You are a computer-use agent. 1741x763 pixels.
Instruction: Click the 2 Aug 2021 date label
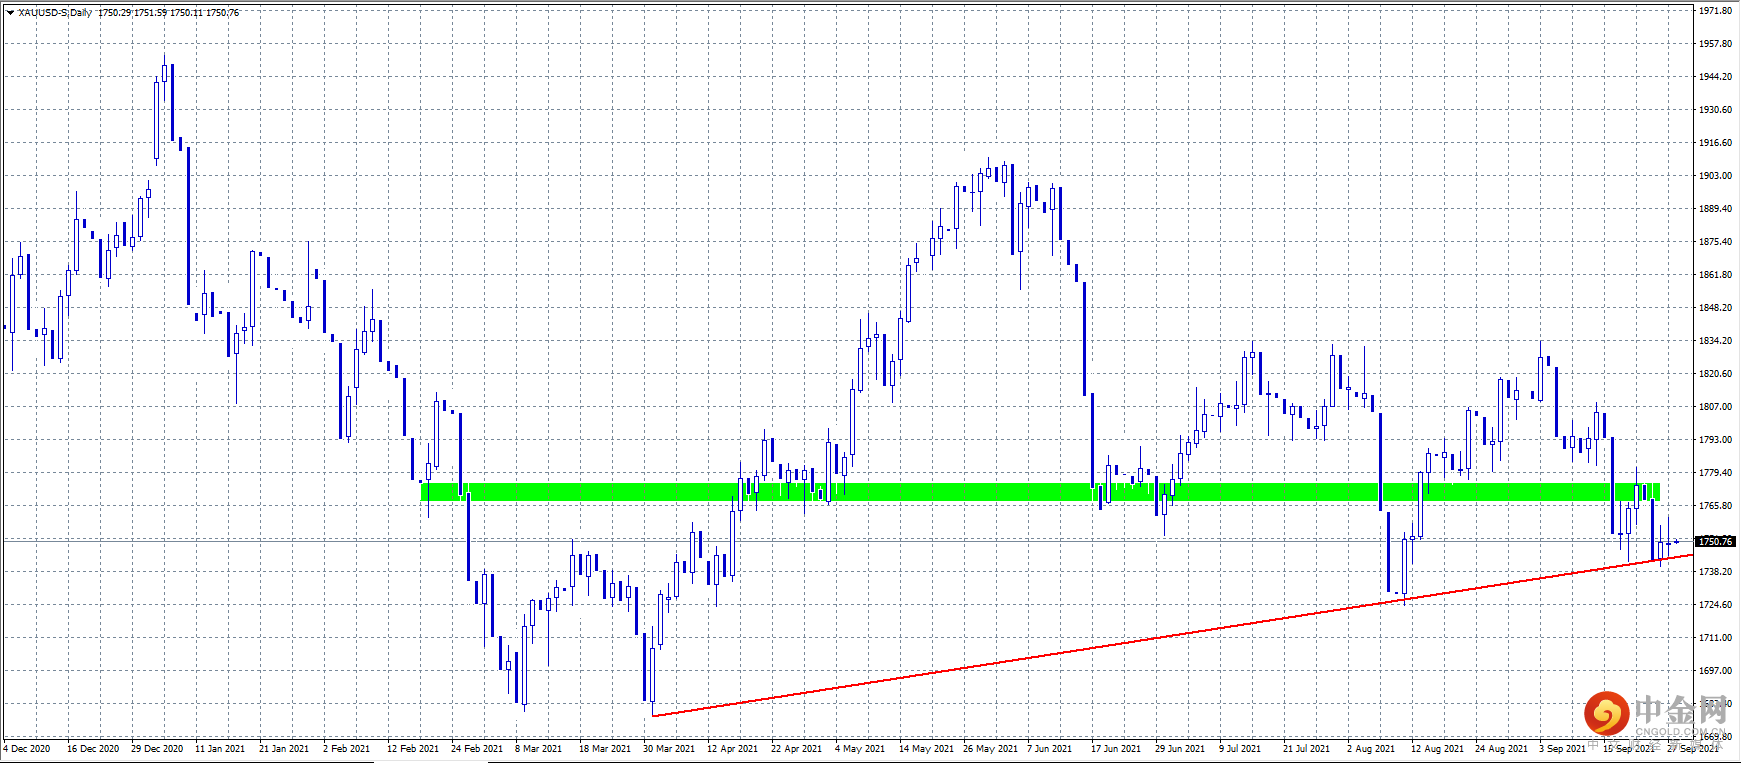pos(1371,748)
